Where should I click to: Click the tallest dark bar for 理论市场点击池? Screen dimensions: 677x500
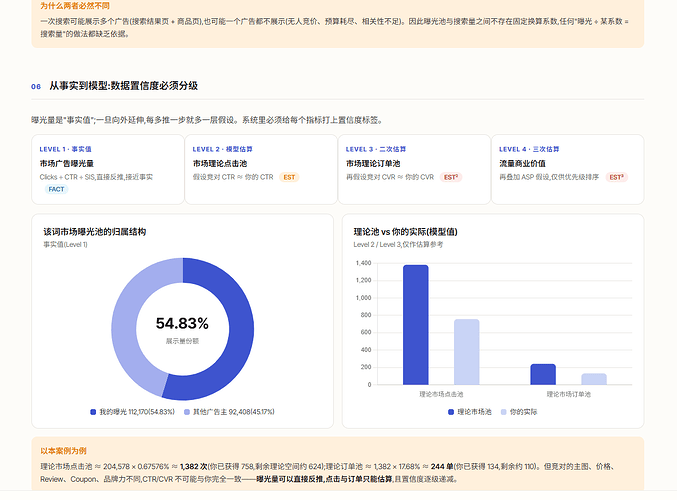pos(416,325)
